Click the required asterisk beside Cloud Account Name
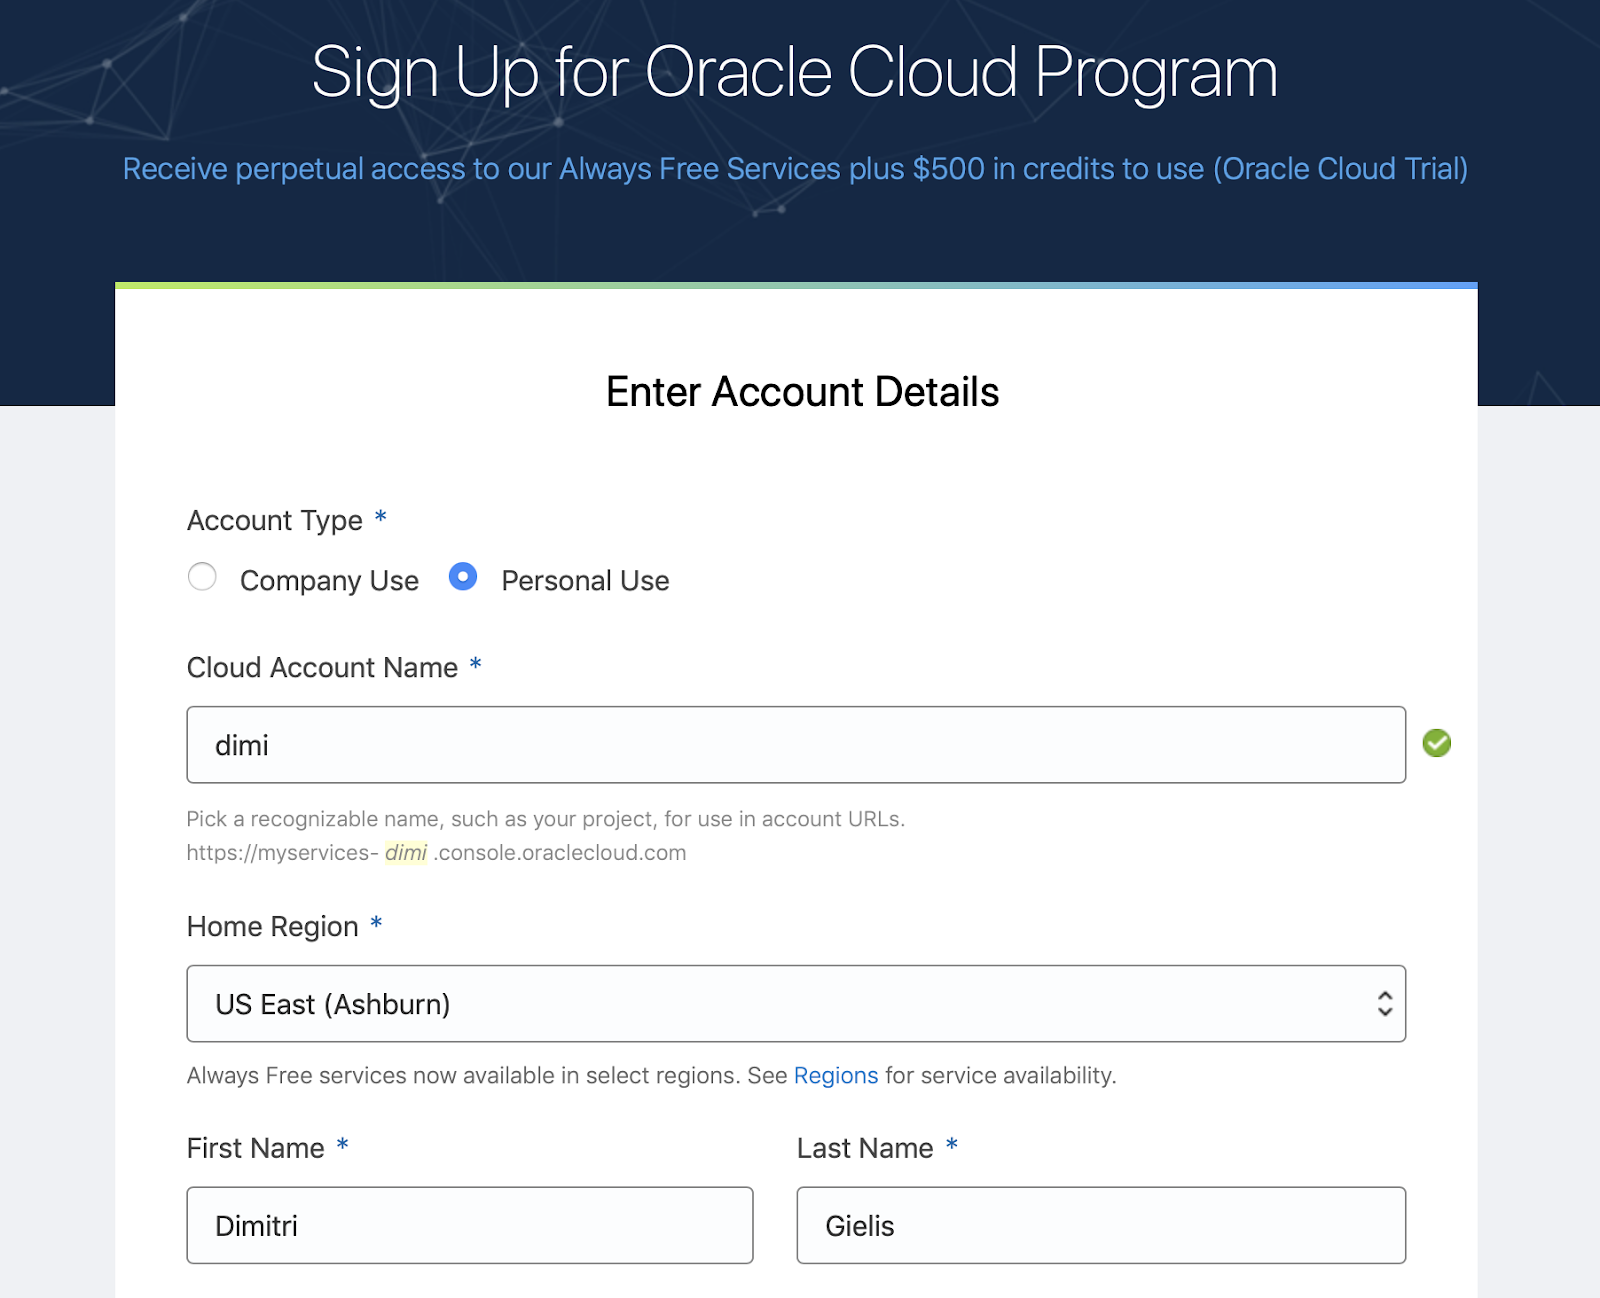The height and width of the screenshot is (1298, 1600). (477, 665)
